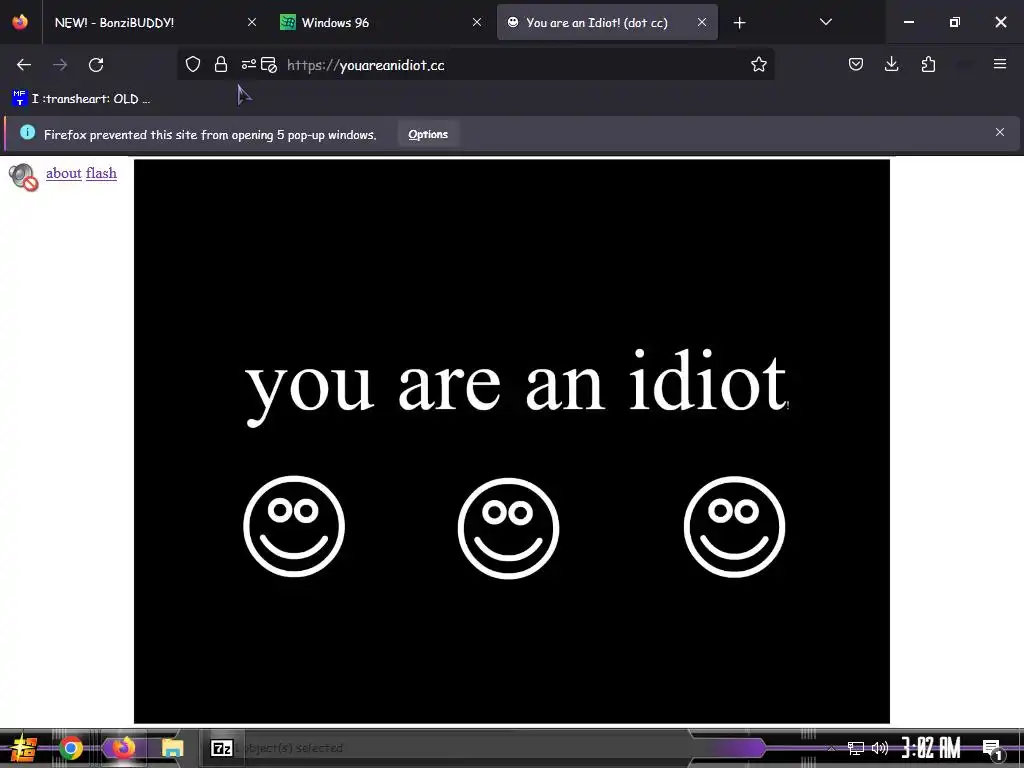Select the You are an Idiot! tab
Viewport: 1024px width, 768px height.
(596, 23)
